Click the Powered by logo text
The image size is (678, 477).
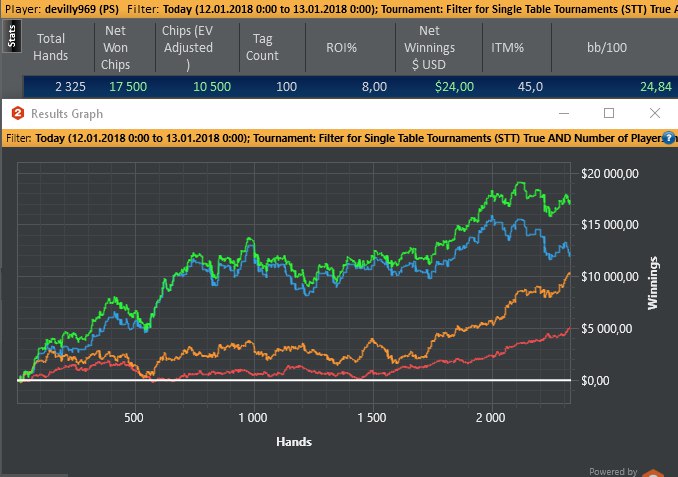(x=613, y=471)
